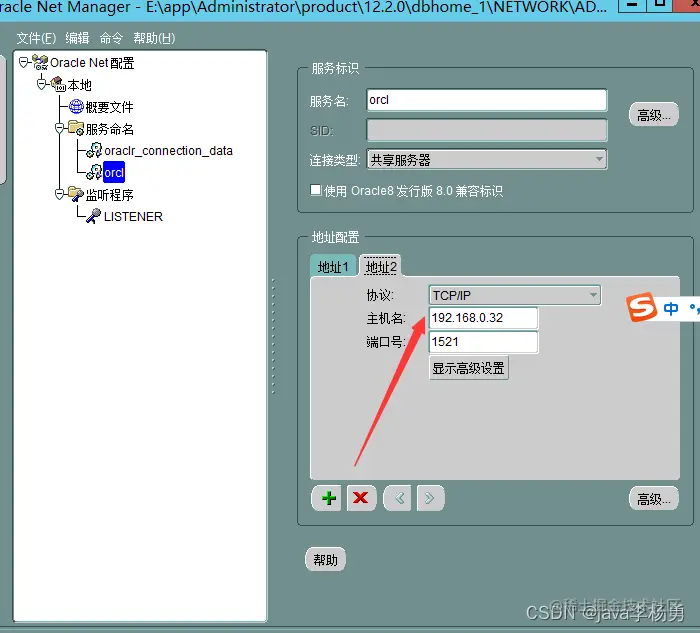Click the Sogou input method S icon
Image resolution: width=700 pixels, height=633 pixels.
tap(642, 307)
